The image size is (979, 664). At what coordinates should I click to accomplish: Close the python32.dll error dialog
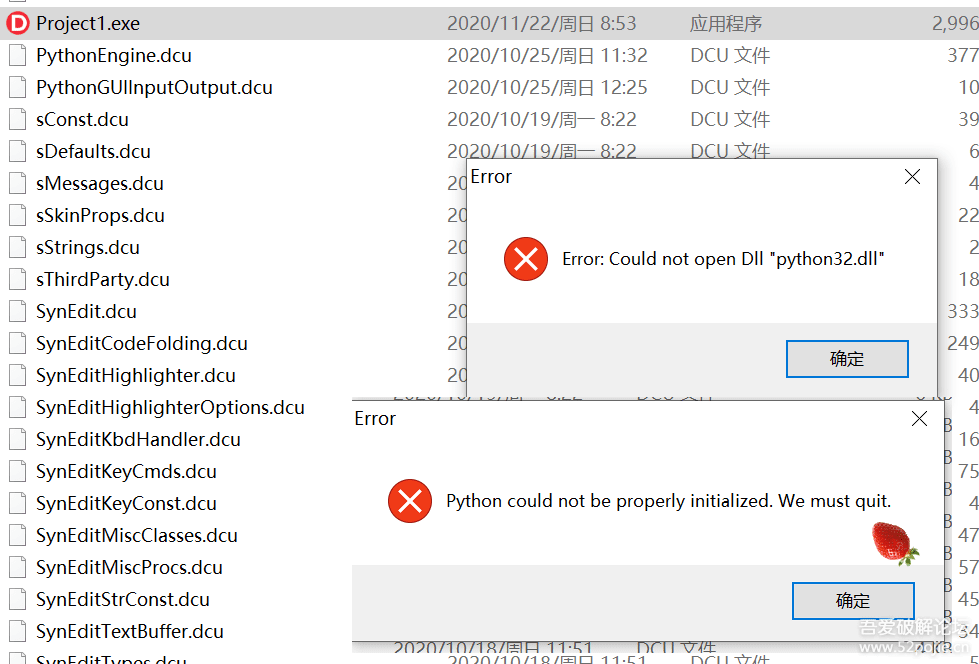912,176
